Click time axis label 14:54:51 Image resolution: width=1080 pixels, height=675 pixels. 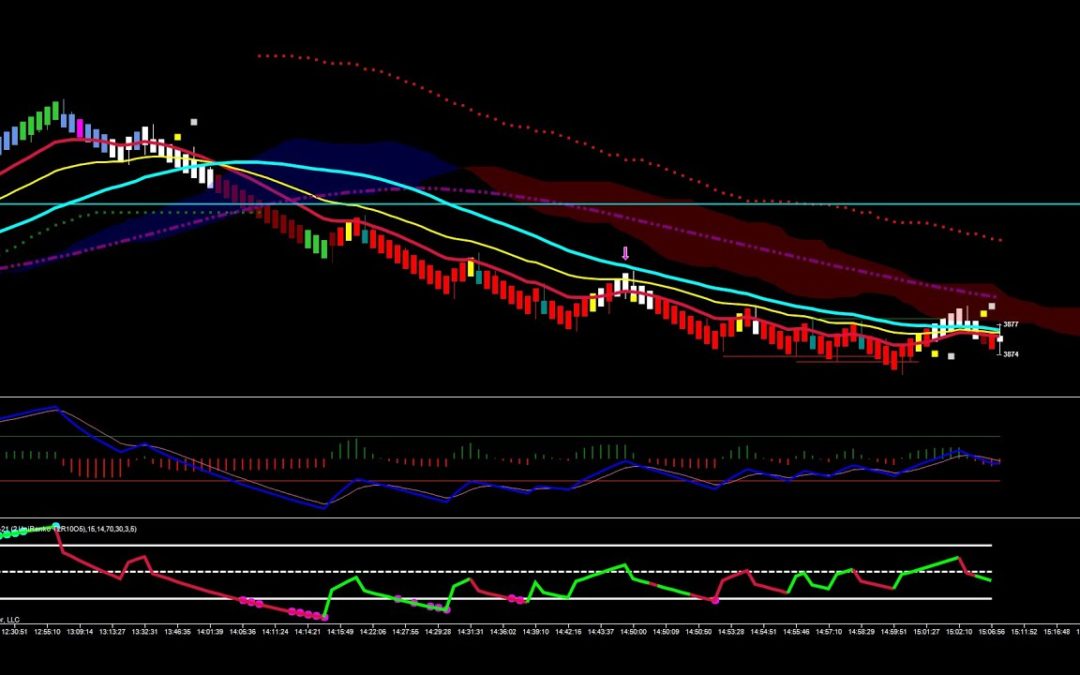tap(764, 631)
